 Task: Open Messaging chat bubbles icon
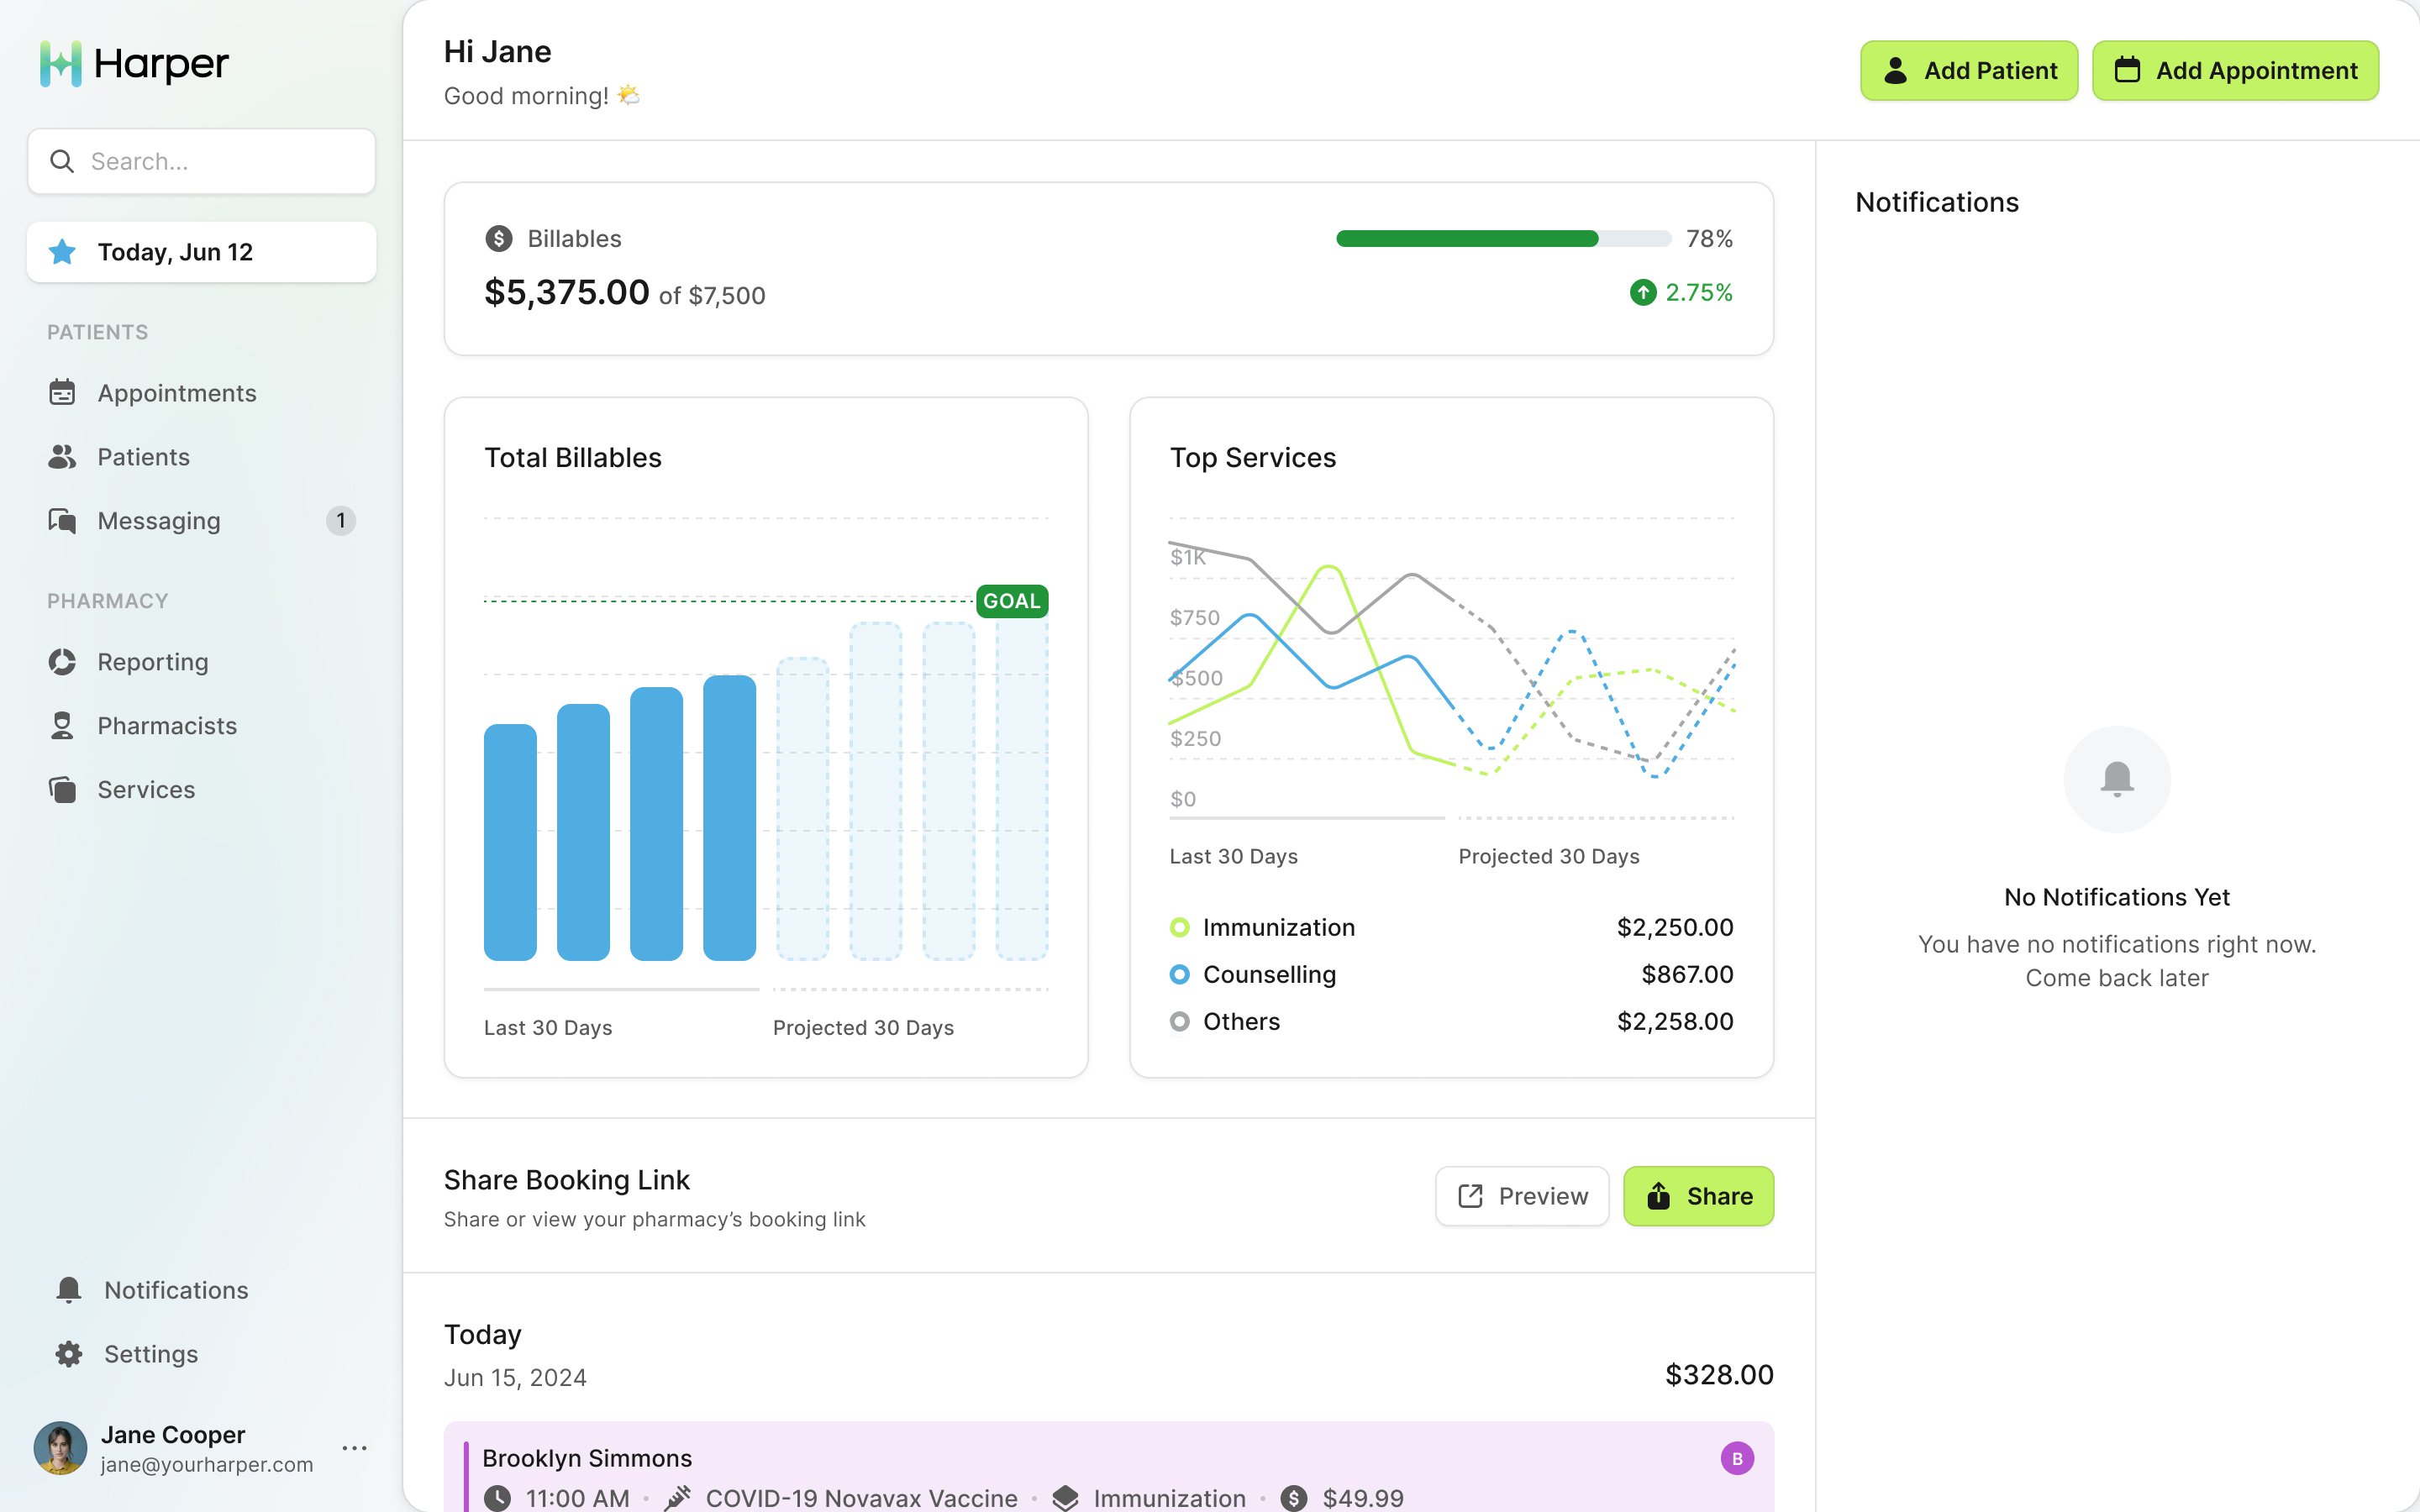[62, 521]
